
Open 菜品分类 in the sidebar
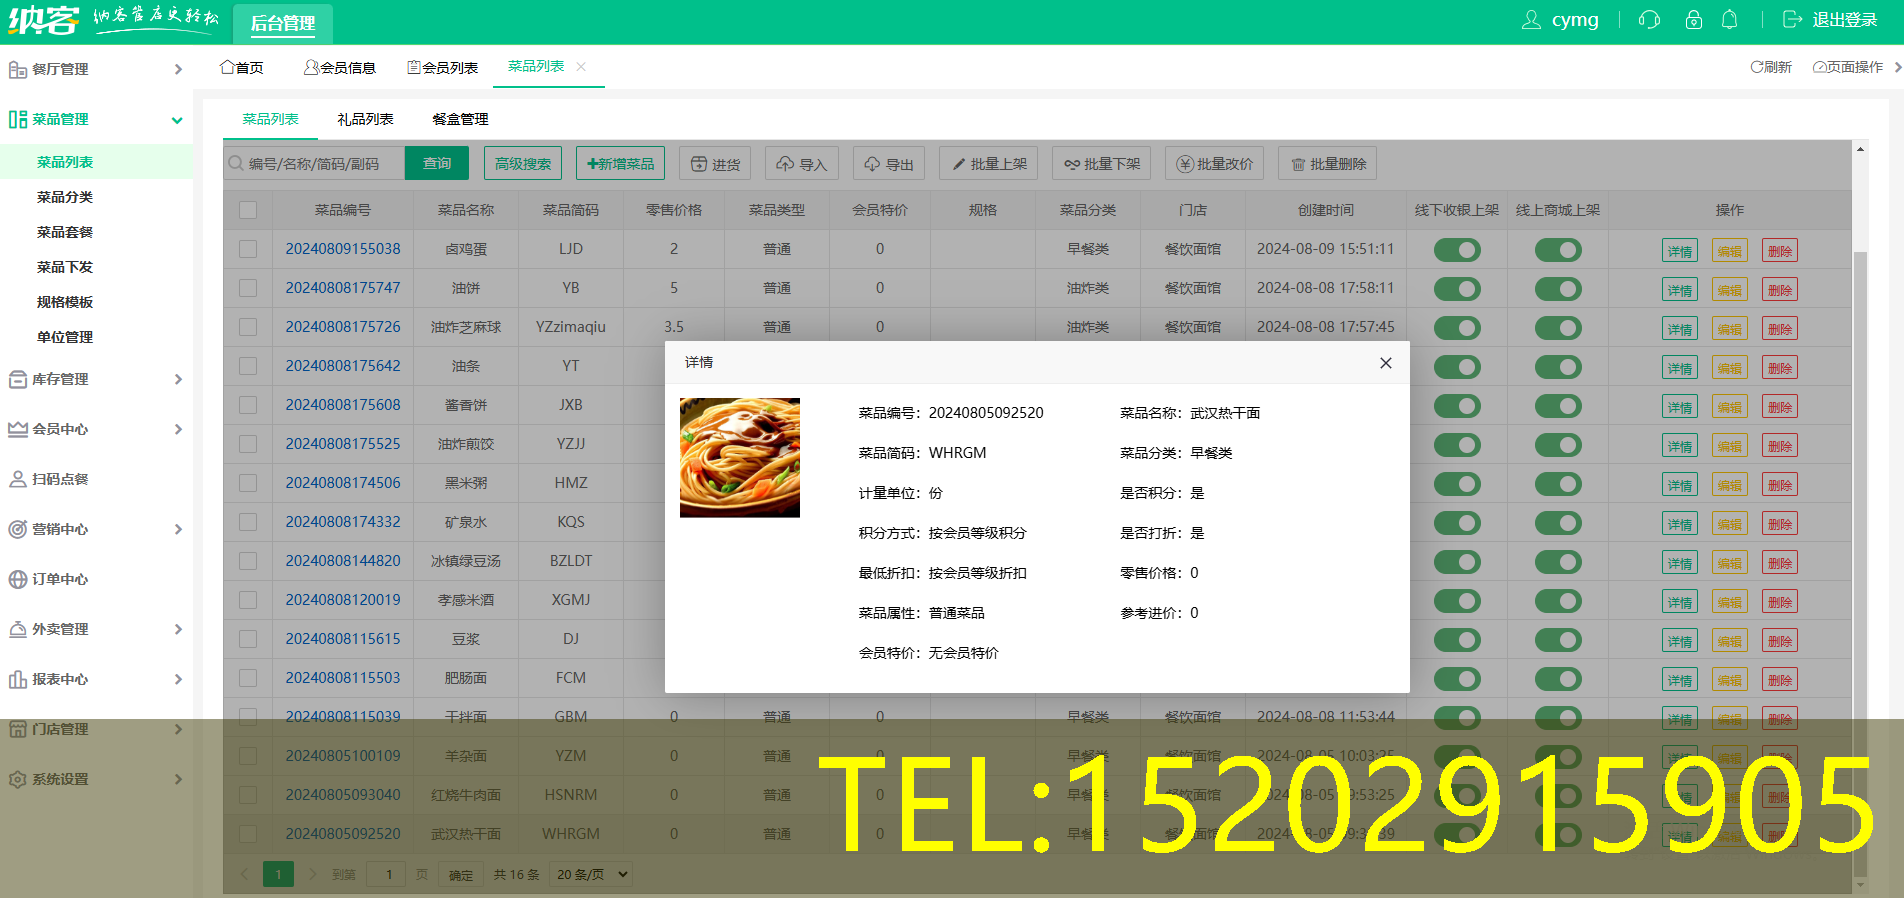[65, 197]
